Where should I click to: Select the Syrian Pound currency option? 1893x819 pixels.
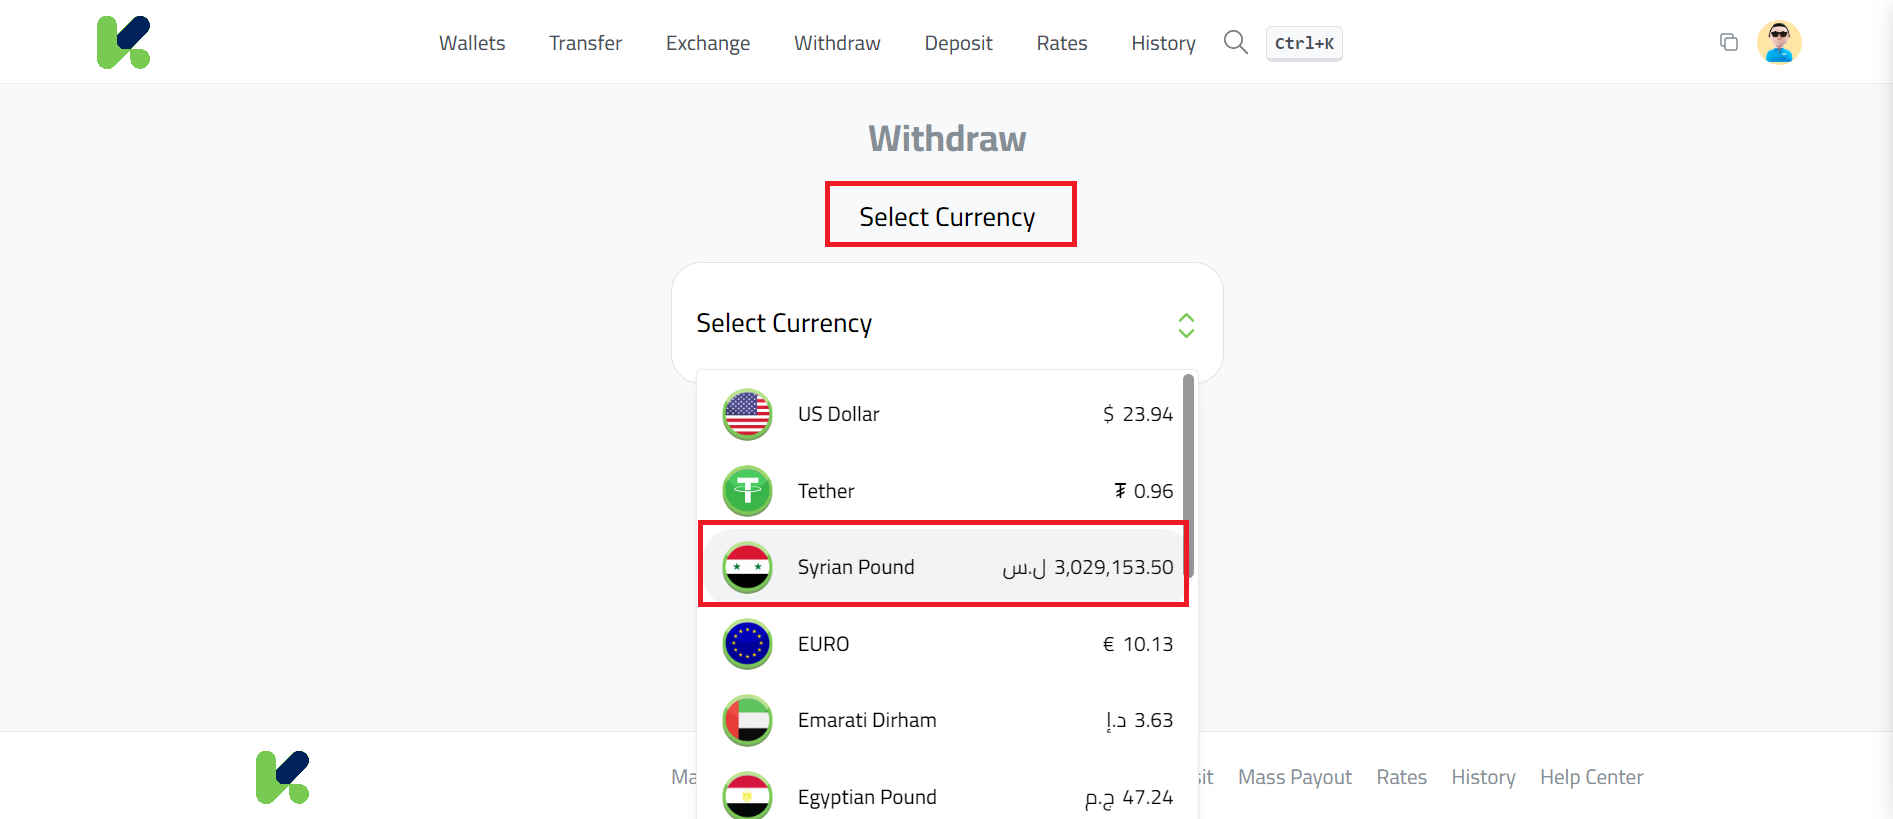point(943,566)
